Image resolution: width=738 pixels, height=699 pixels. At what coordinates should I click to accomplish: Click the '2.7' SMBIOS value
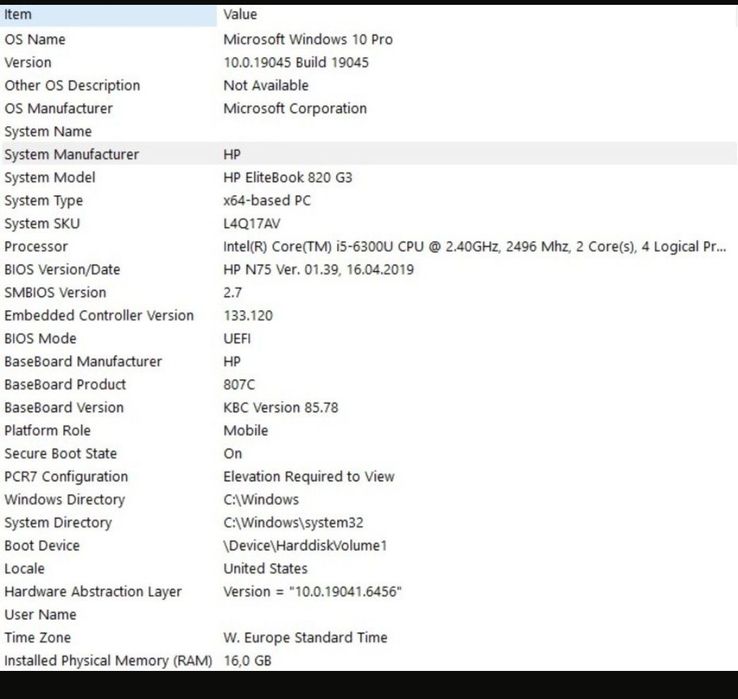(x=232, y=293)
